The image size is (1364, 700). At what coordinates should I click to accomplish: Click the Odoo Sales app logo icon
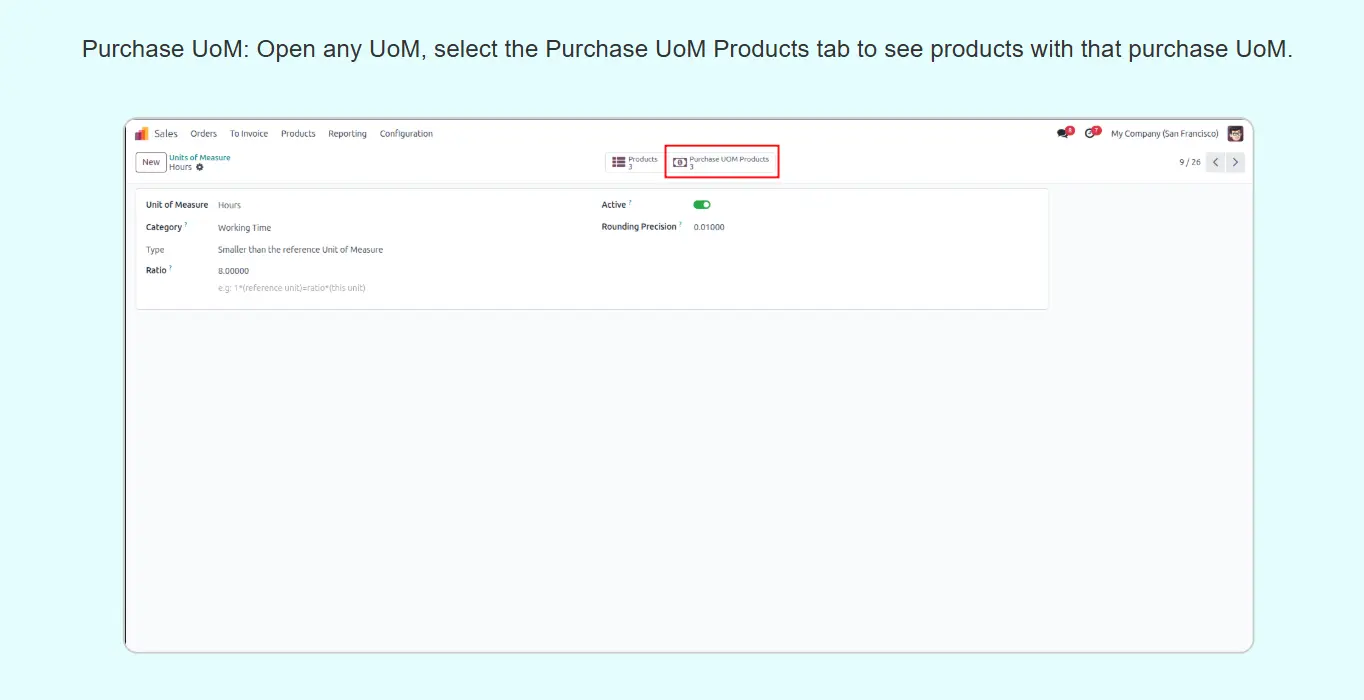click(x=142, y=134)
